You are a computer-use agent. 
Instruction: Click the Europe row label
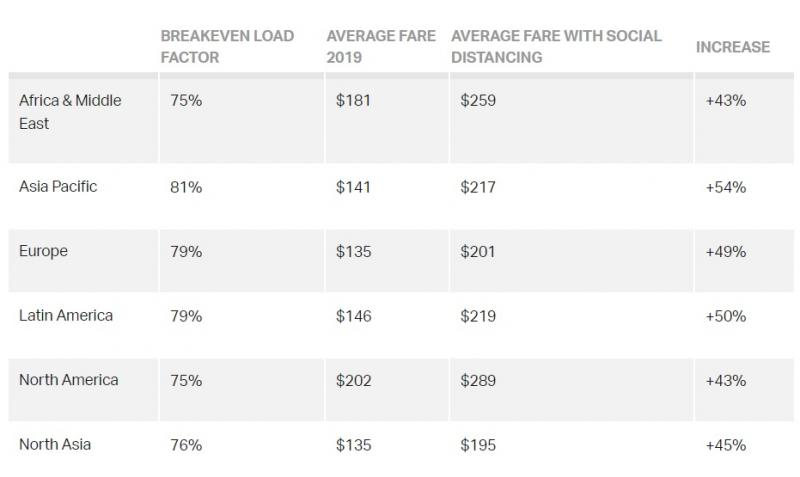[43, 252]
